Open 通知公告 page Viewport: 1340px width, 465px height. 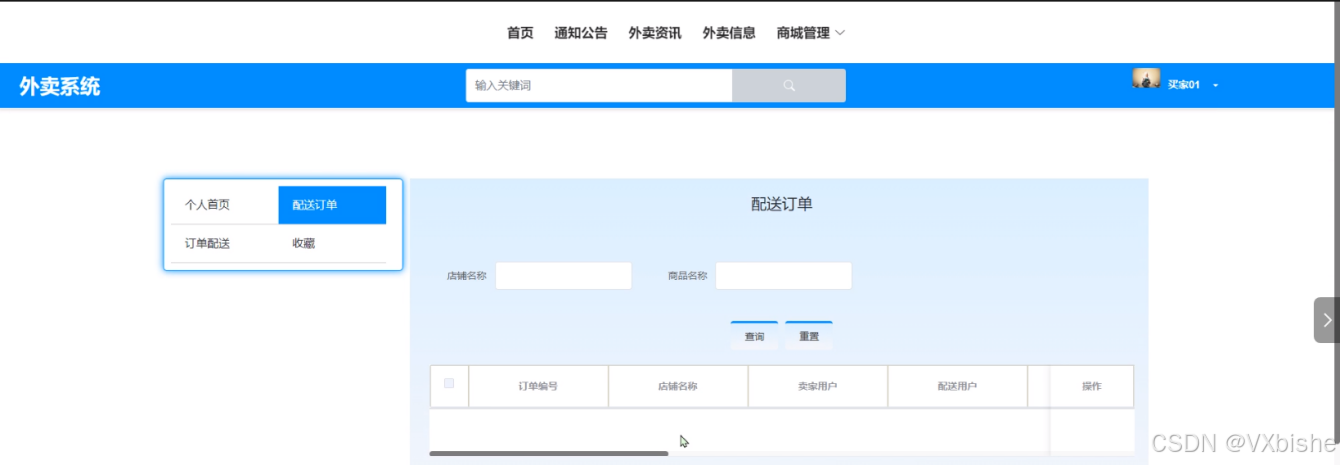[581, 33]
